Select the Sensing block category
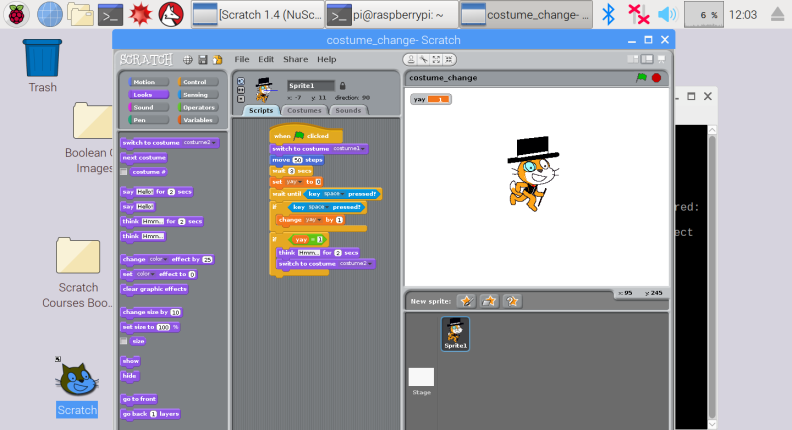The width and height of the screenshot is (792, 430). pos(198,94)
